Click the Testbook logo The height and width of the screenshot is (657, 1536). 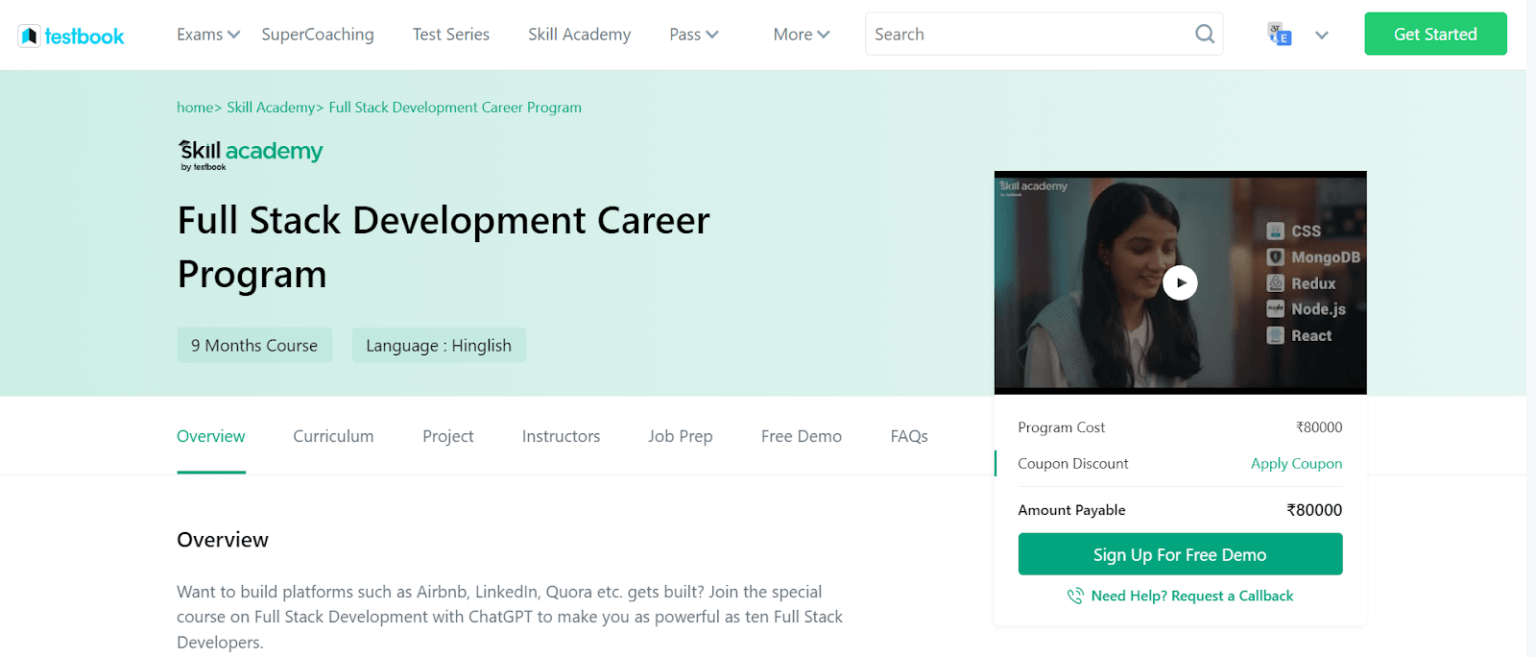tap(70, 34)
